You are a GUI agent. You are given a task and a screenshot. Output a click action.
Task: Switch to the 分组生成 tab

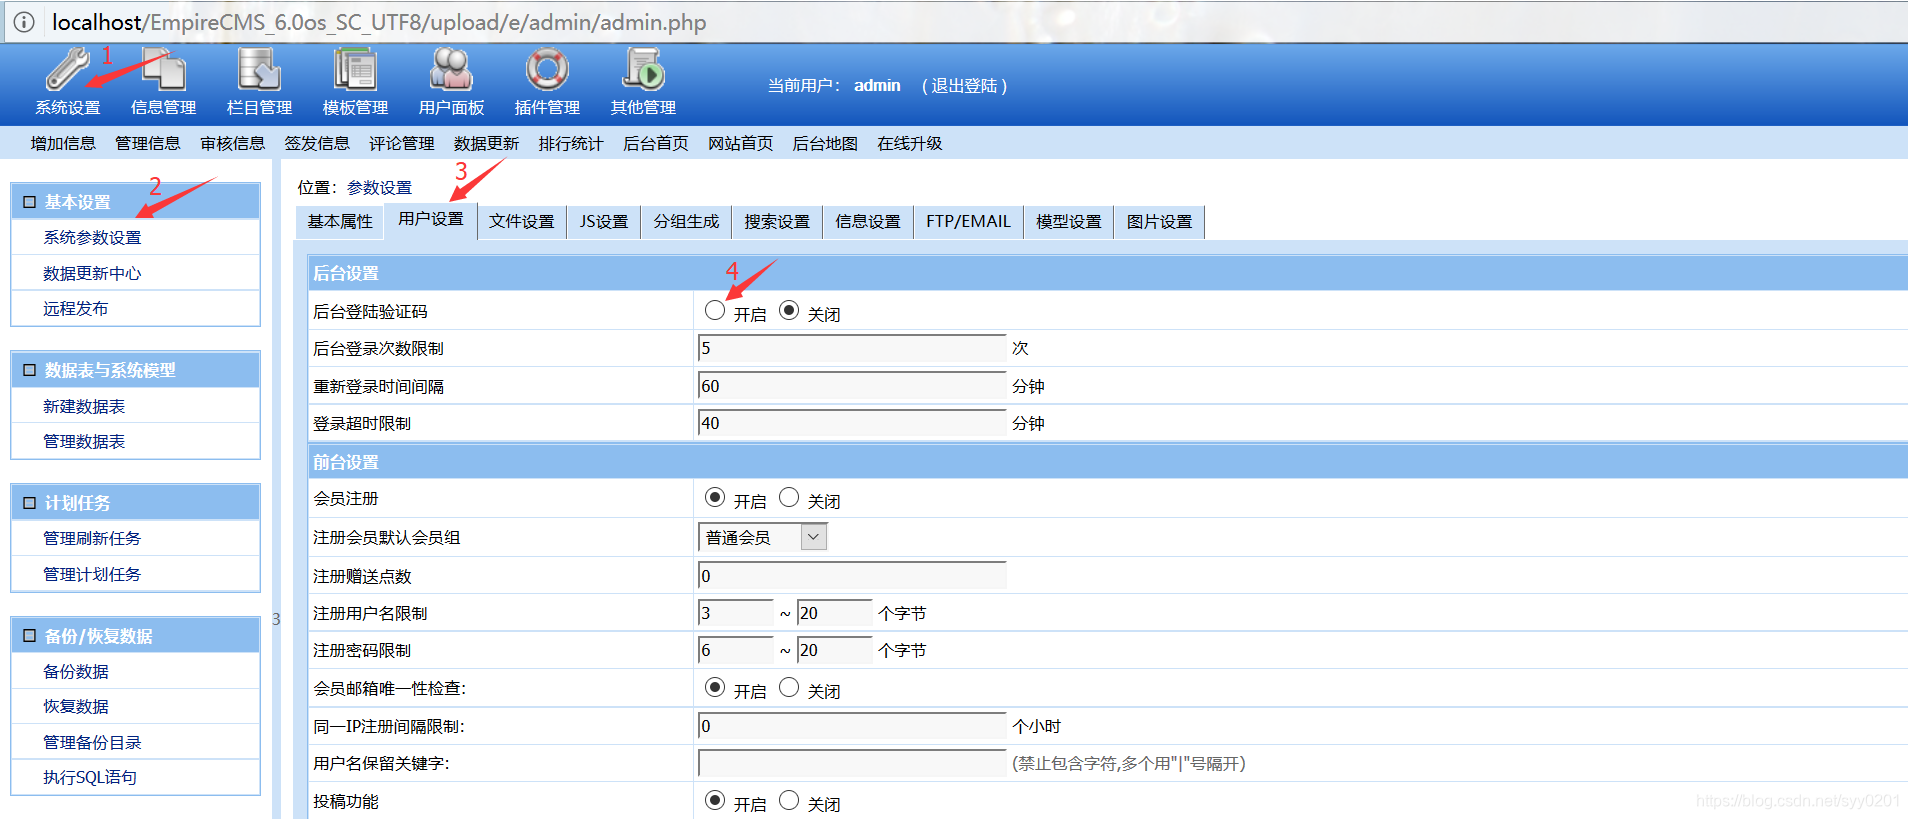pyautogui.click(x=686, y=222)
